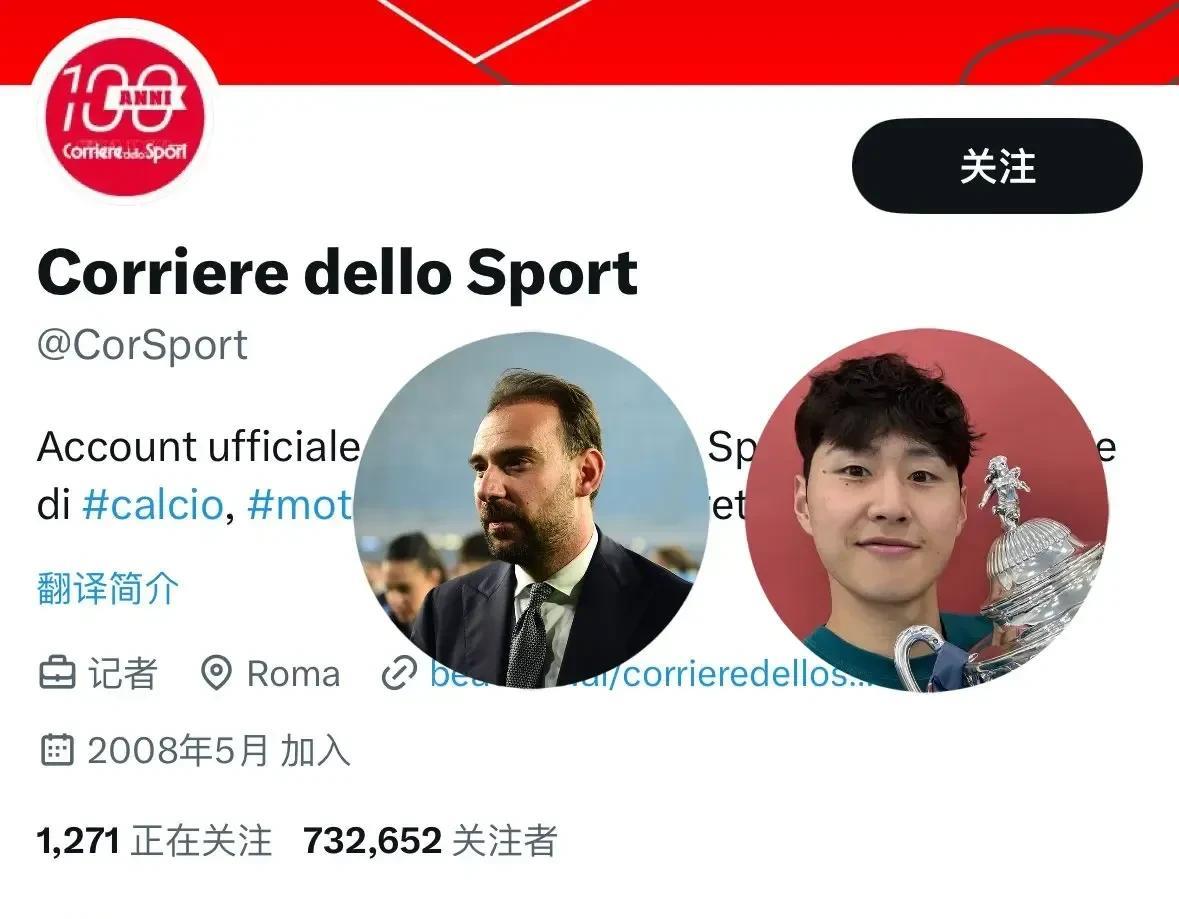Screen dimensions: 1179x919
Task: Click the 翻译简介 translate bio link
Action: pyautogui.click(x=108, y=587)
